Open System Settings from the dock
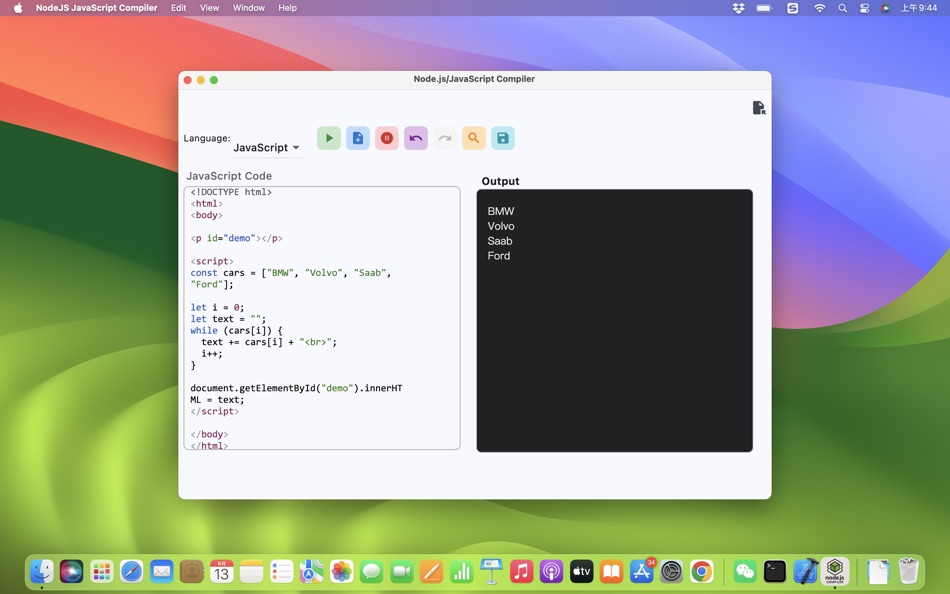Image resolution: width=950 pixels, height=594 pixels. click(x=671, y=571)
